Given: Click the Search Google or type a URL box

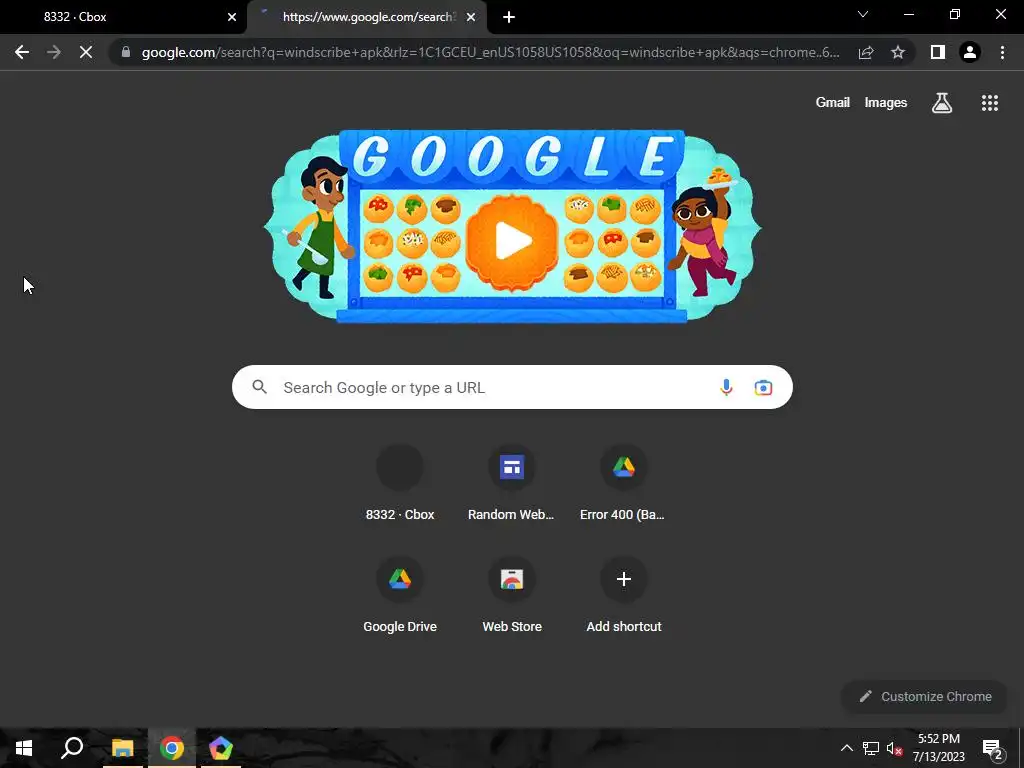Looking at the screenshot, I should (512, 387).
